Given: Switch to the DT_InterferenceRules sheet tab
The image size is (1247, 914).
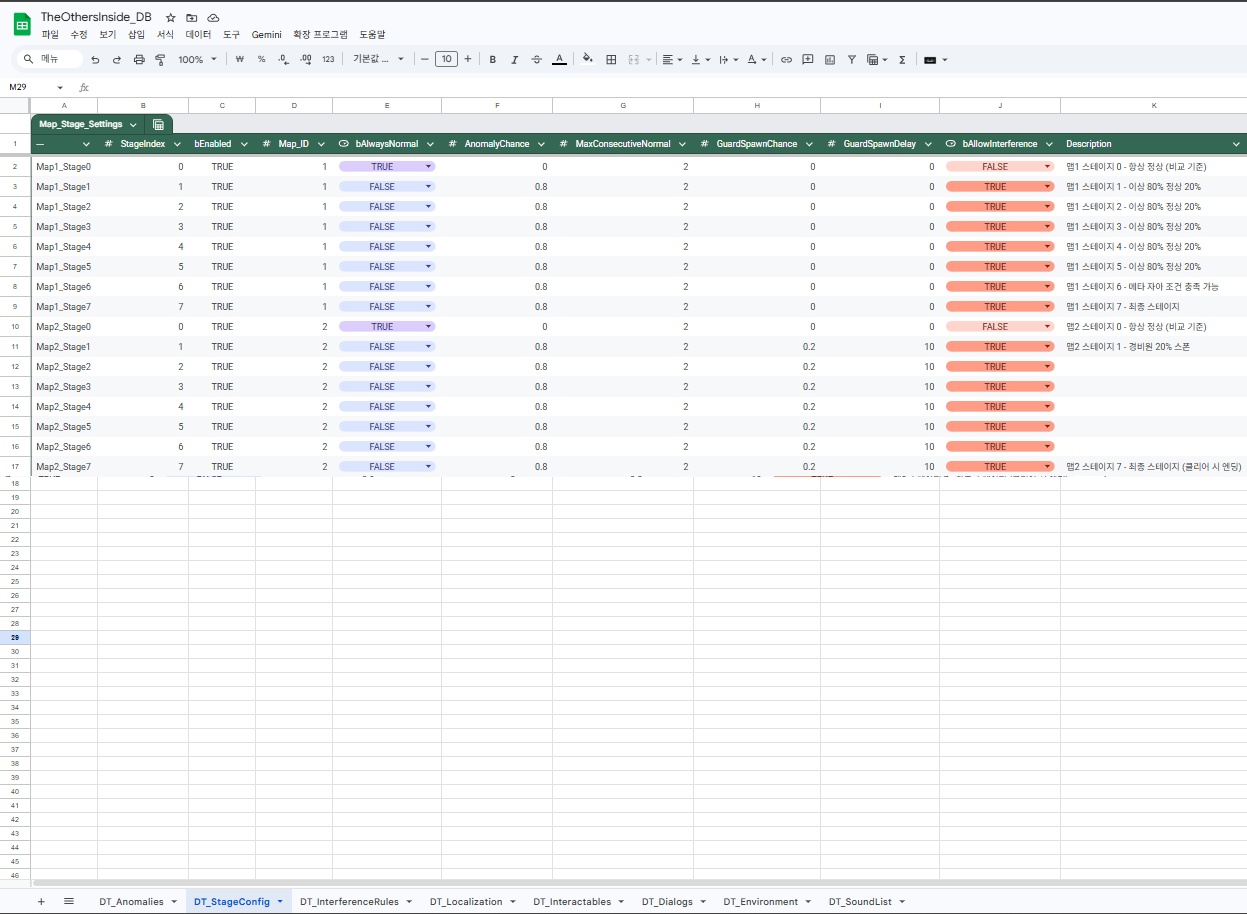Looking at the screenshot, I should [356, 901].
